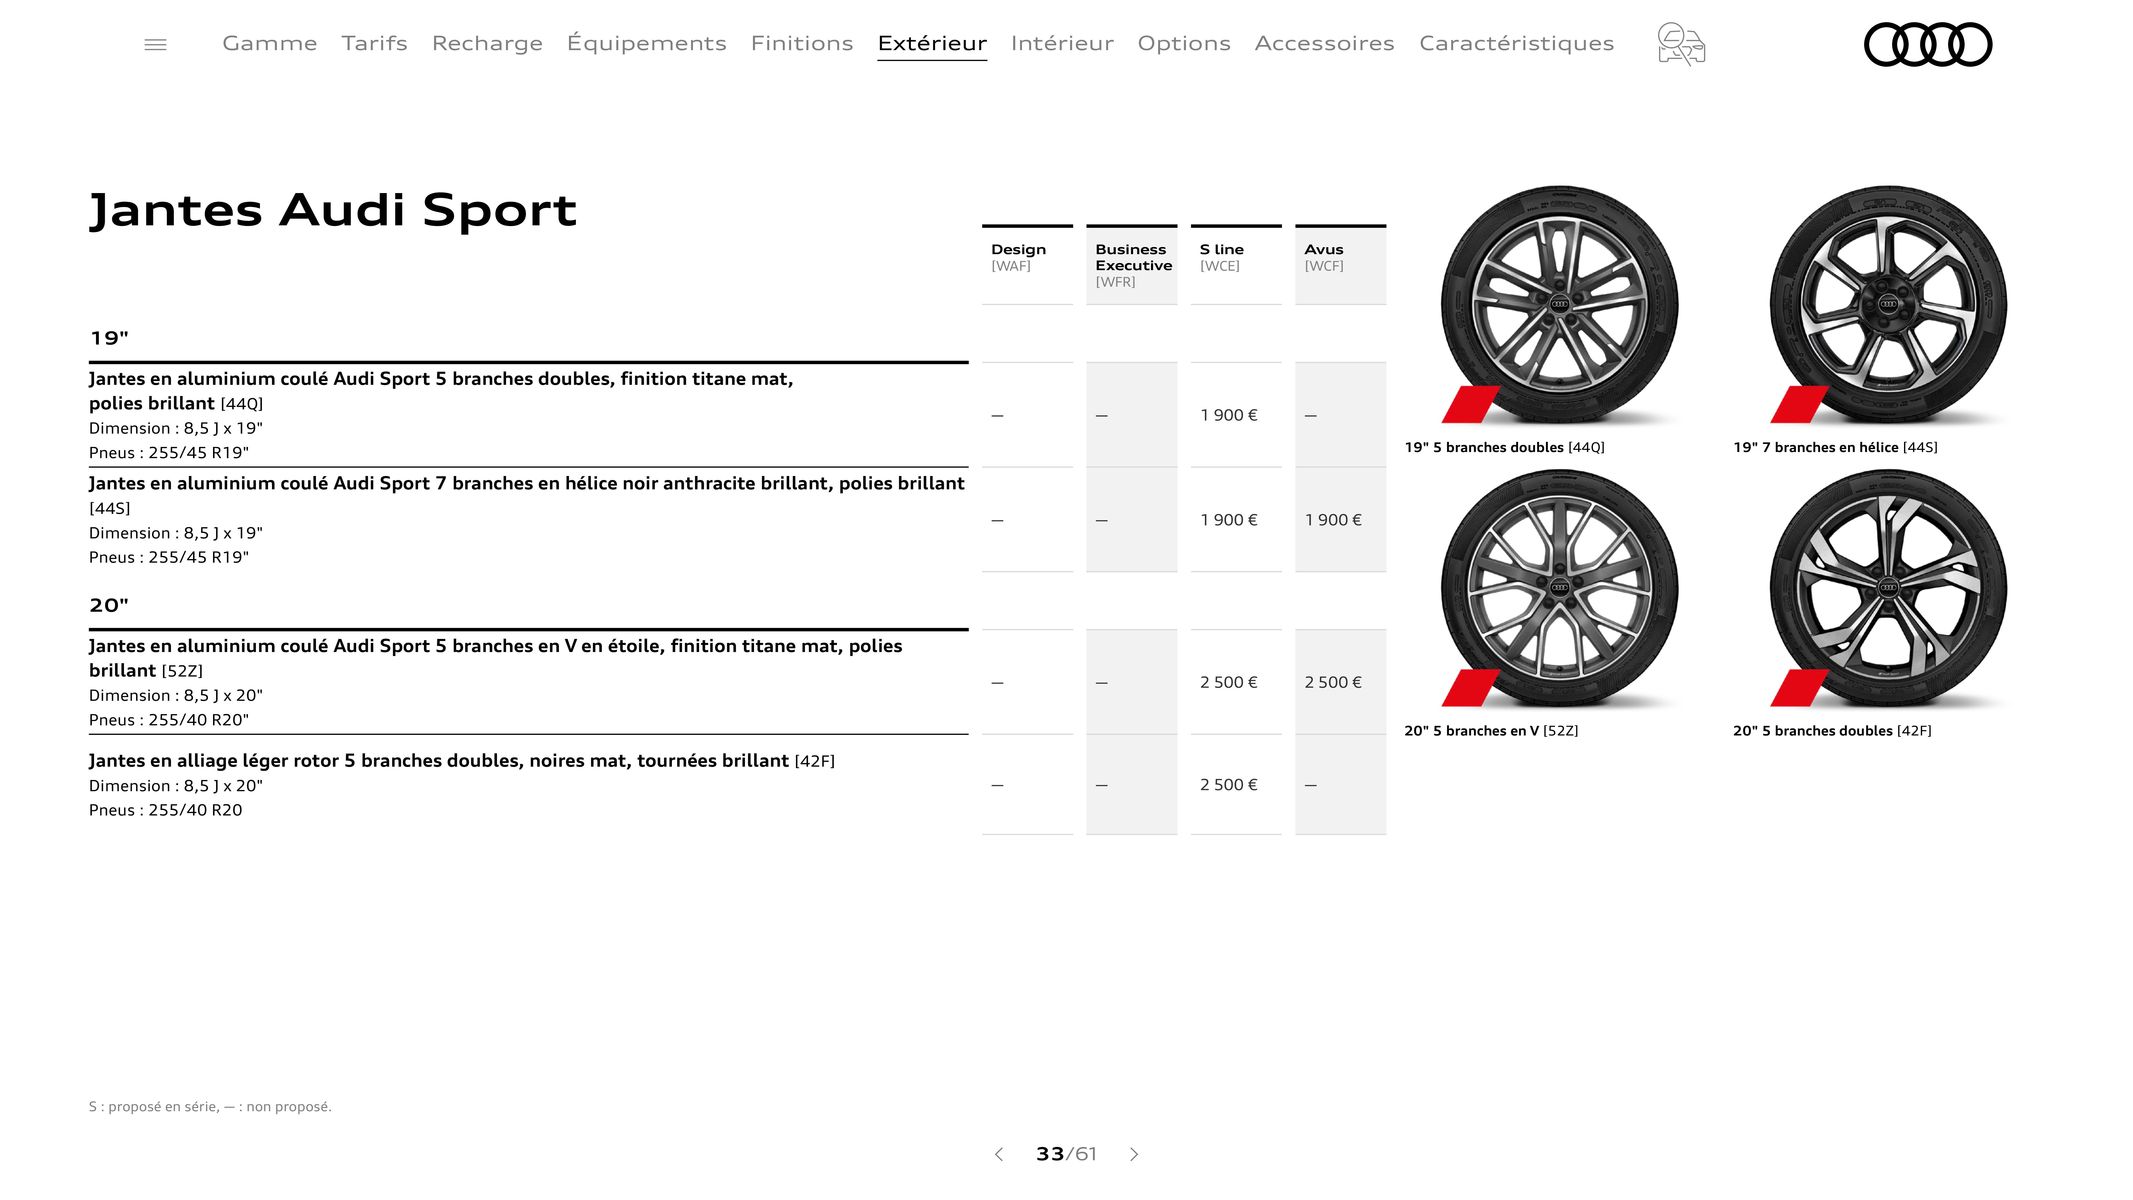
Task: Click the 19" 7 branches en hélice wheel image
Action: point(1888,305)
